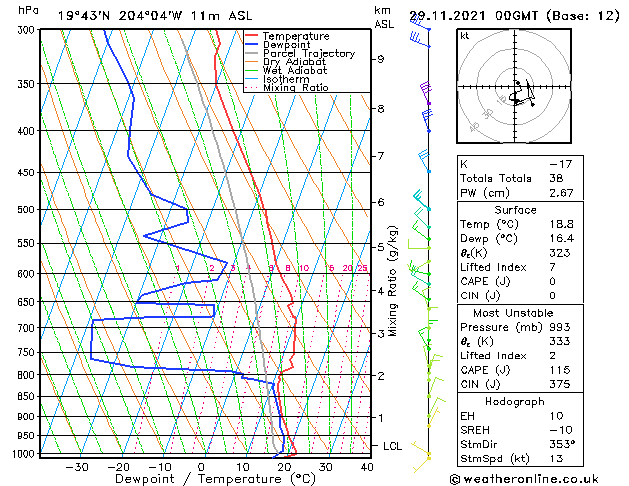This screenshot has width=629, height=486.
Task: Click the pink mixing ratio label '1'
Action: [178, 268]
